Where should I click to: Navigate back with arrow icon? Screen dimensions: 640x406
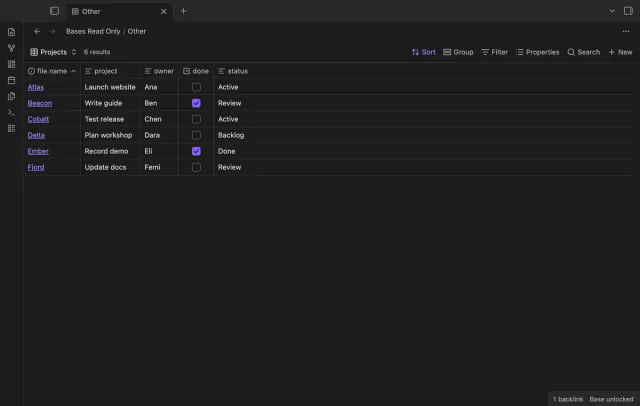point(37,31)
